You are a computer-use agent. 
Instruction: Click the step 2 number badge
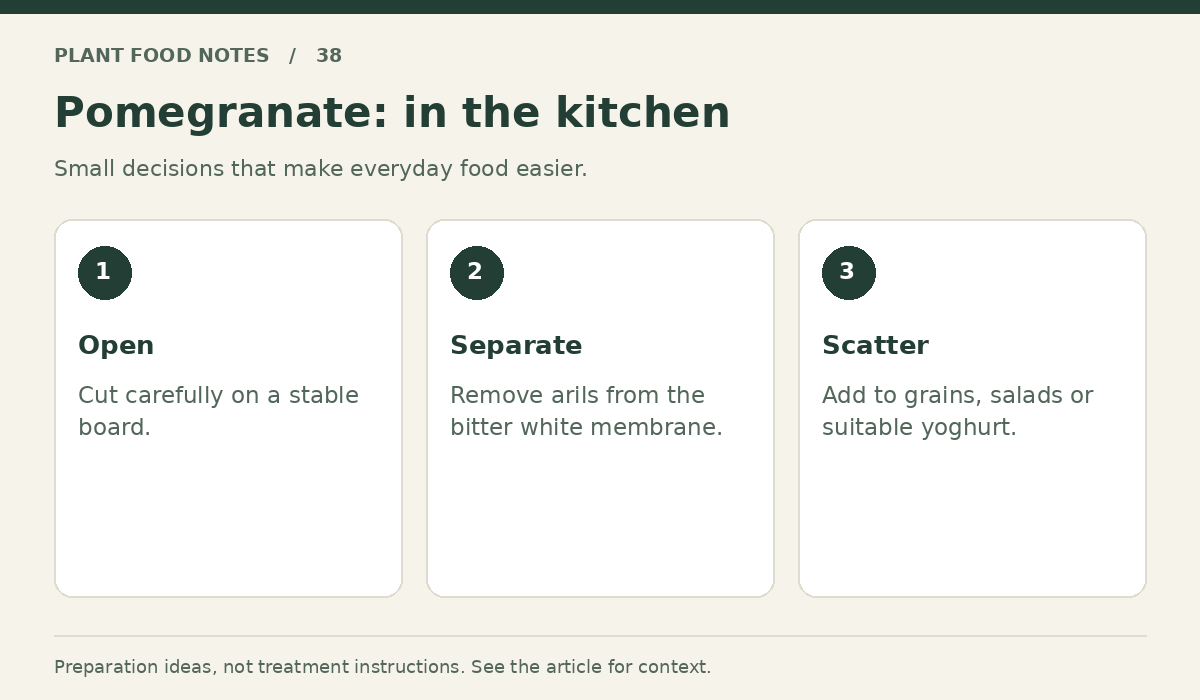pos(477,273)
